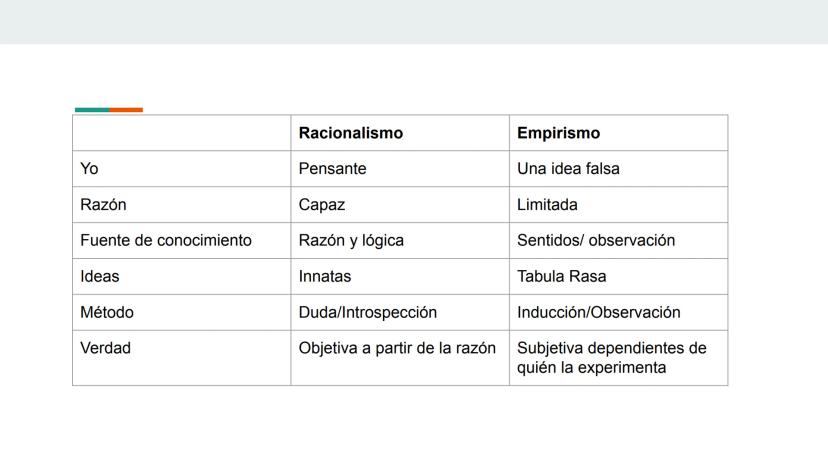828x466 pixels.
Task: Click the Pensante table cell
Action: pyautogui.click(x=333, y=169)
